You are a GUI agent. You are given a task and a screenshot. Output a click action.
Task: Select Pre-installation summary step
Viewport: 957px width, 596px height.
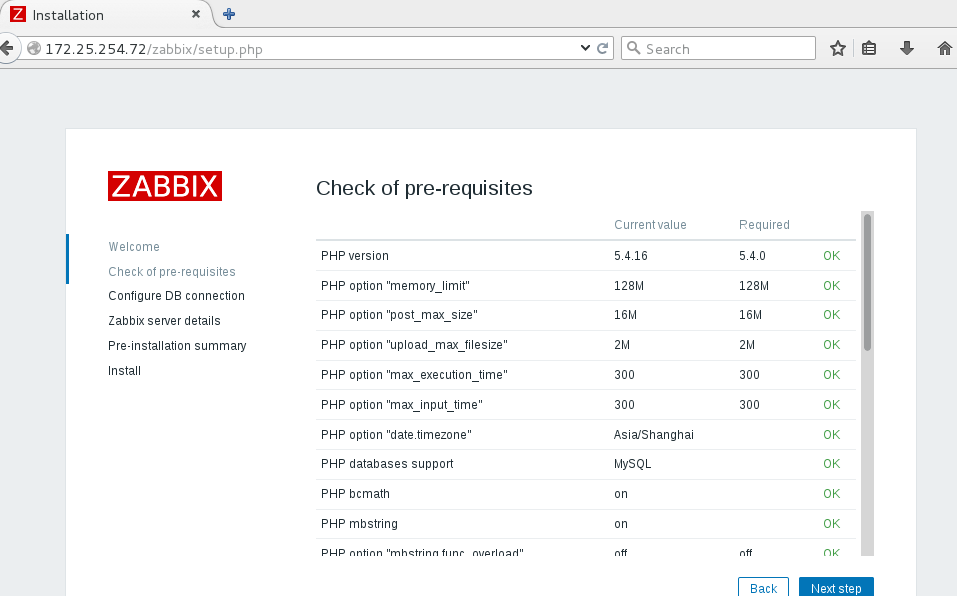(x=177, y=346)
